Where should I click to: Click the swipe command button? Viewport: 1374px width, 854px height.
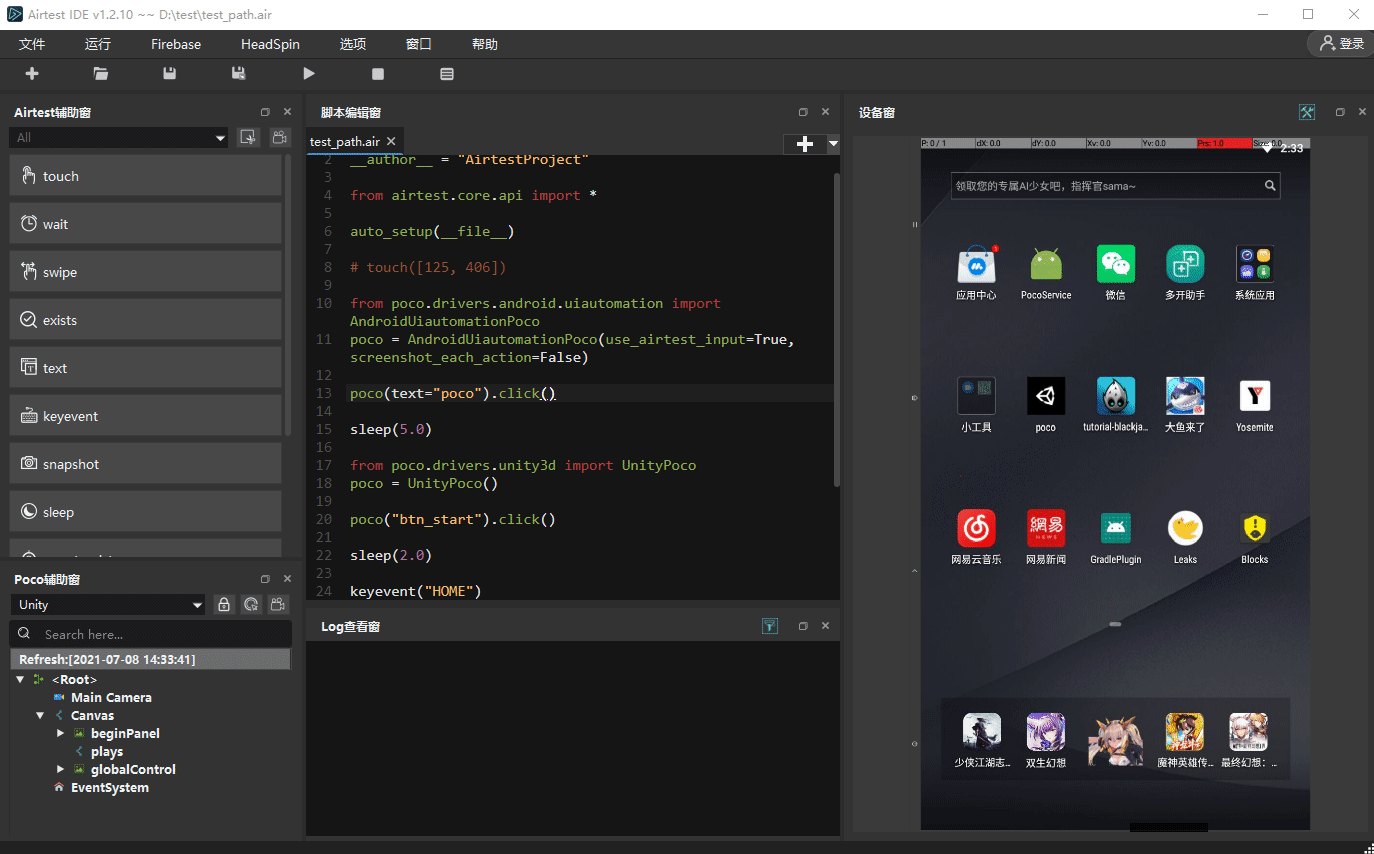coord(146,272)
